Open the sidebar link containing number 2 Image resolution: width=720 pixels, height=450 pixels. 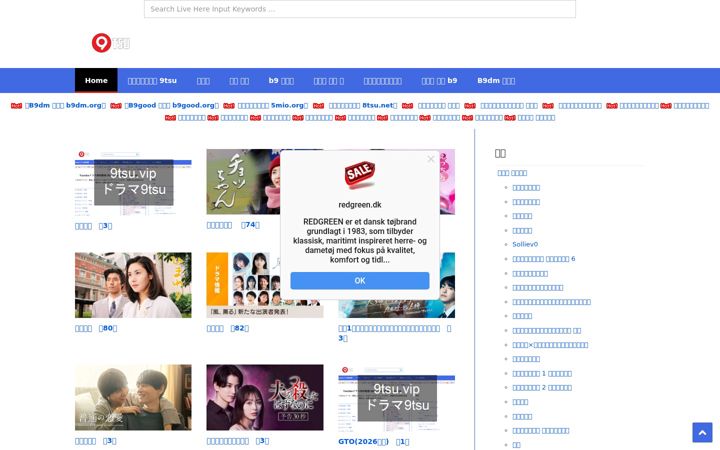point(542,388)
